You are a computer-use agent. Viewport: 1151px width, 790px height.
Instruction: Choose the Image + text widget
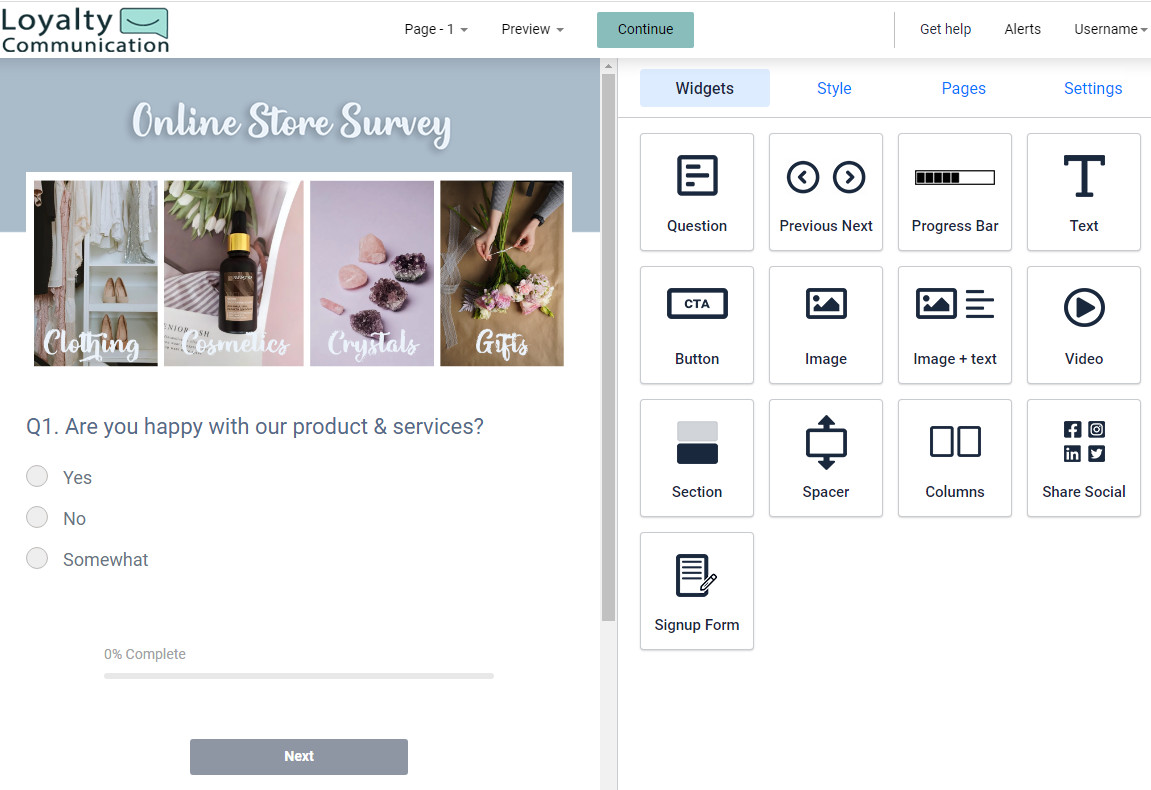tap(954, 325)
